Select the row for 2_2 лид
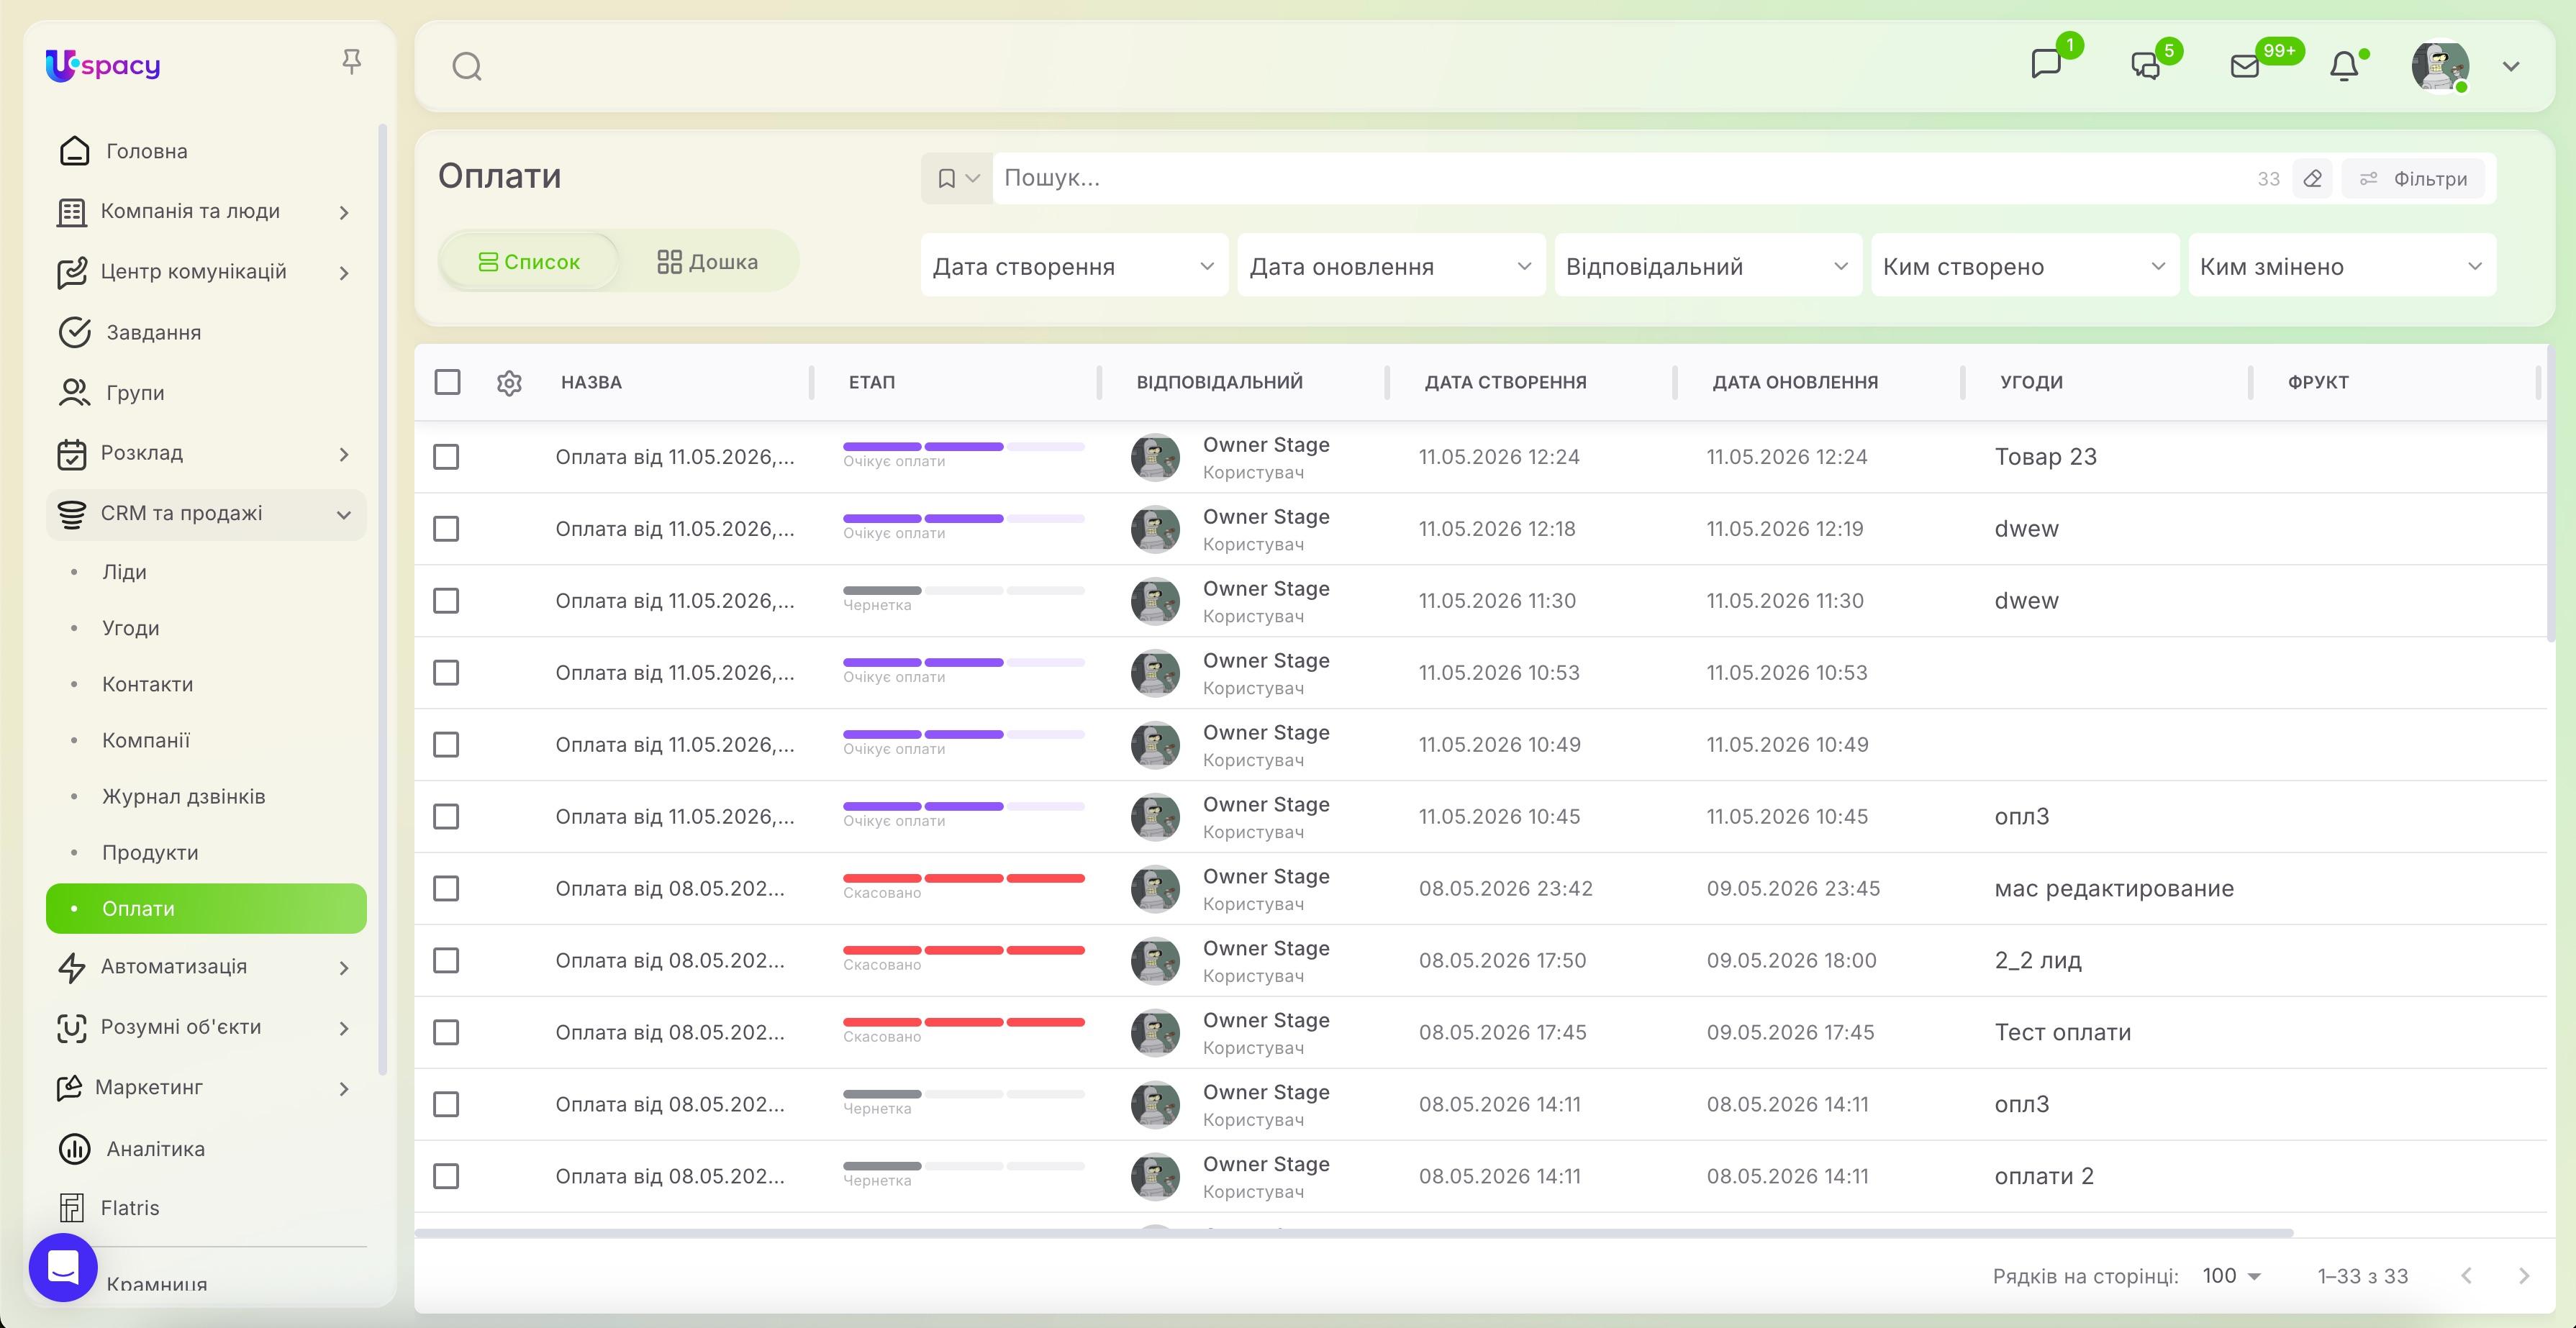 pos(446,961)
